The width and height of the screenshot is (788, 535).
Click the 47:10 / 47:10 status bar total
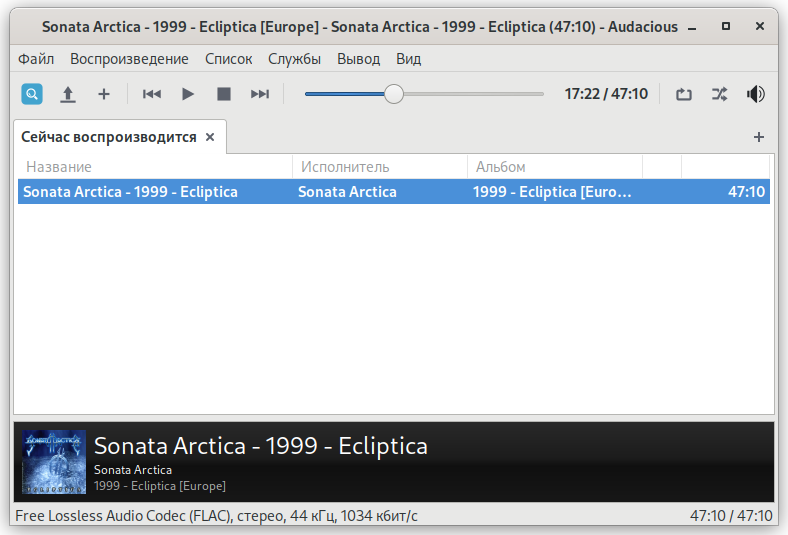tap(731, 516)
